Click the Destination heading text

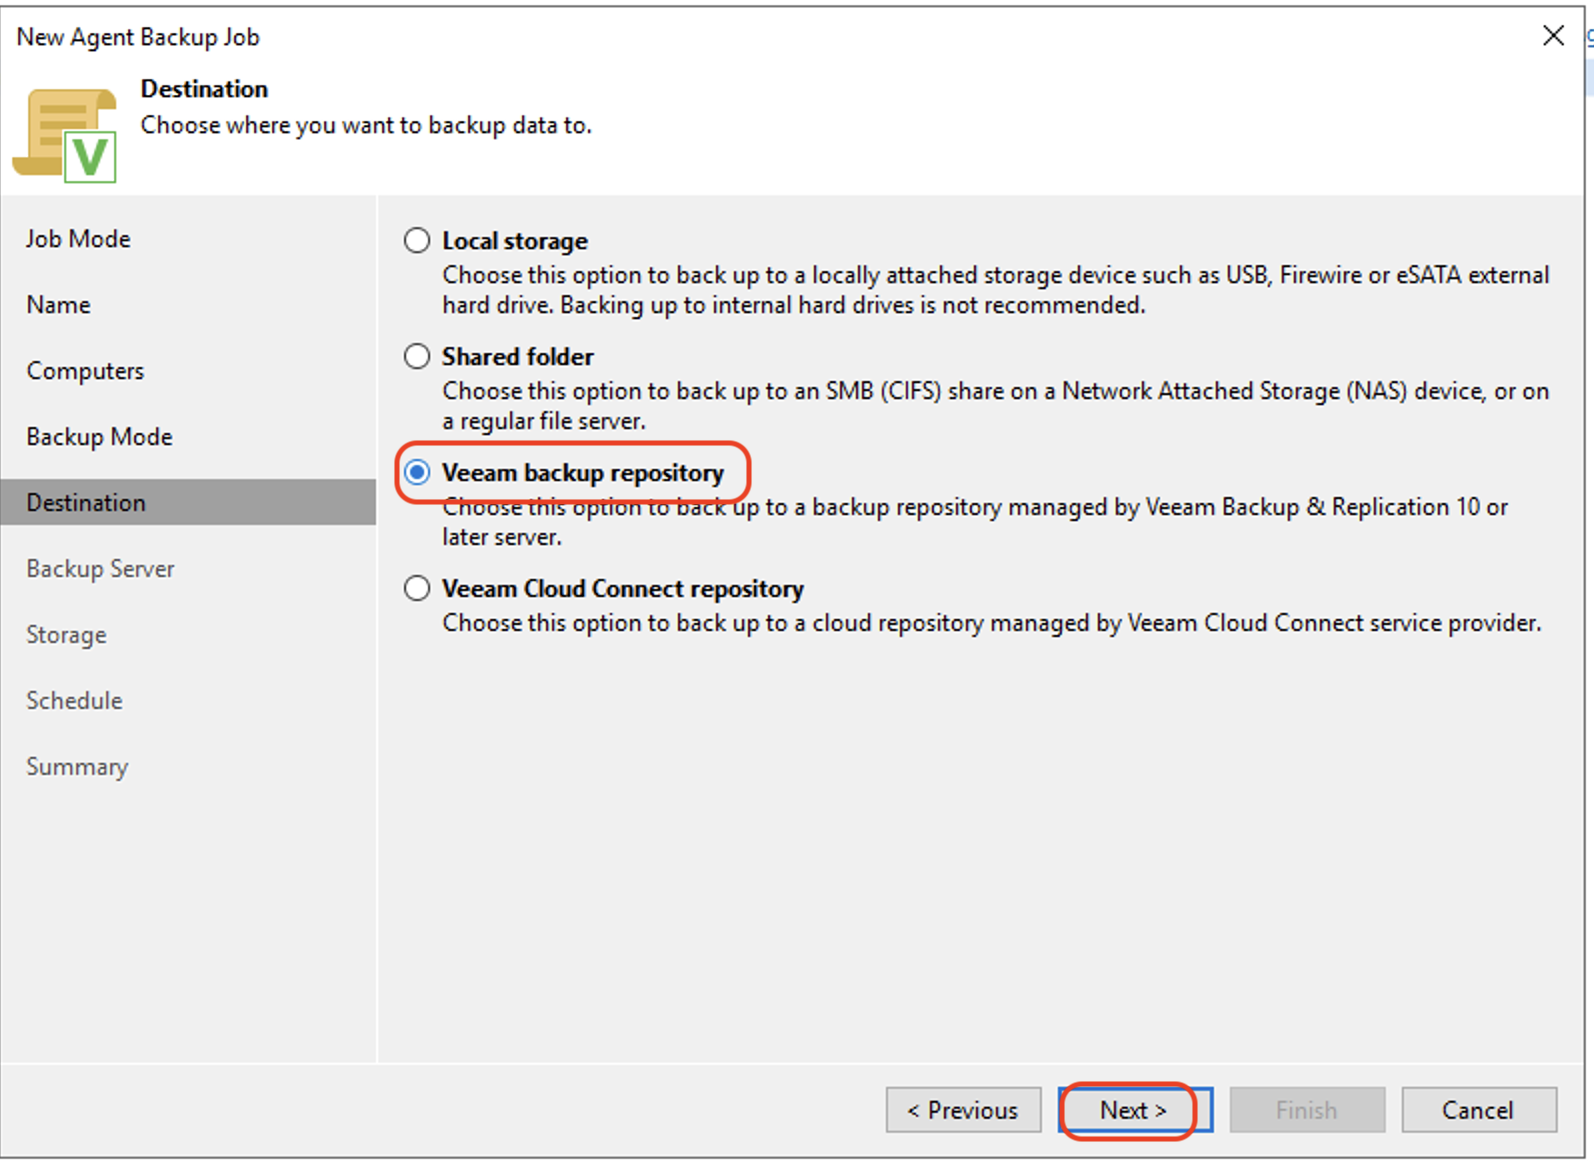pyautogui.click(x=204, y=89)
